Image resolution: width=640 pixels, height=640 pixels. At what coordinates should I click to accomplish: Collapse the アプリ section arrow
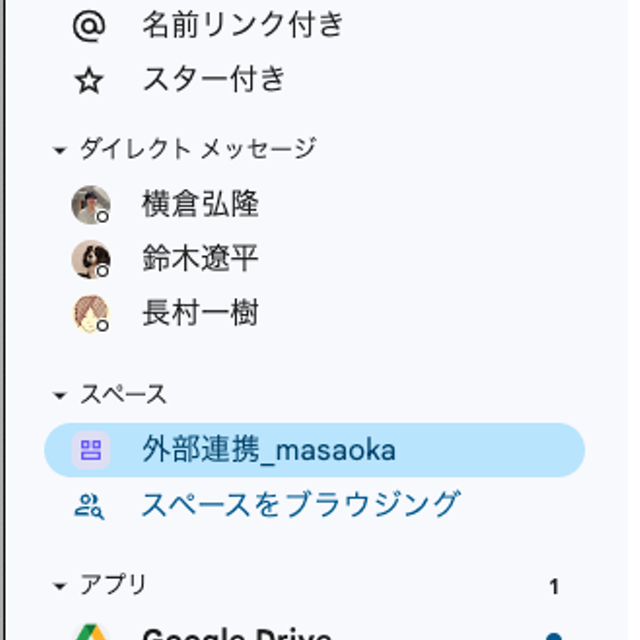pos(60,586)
